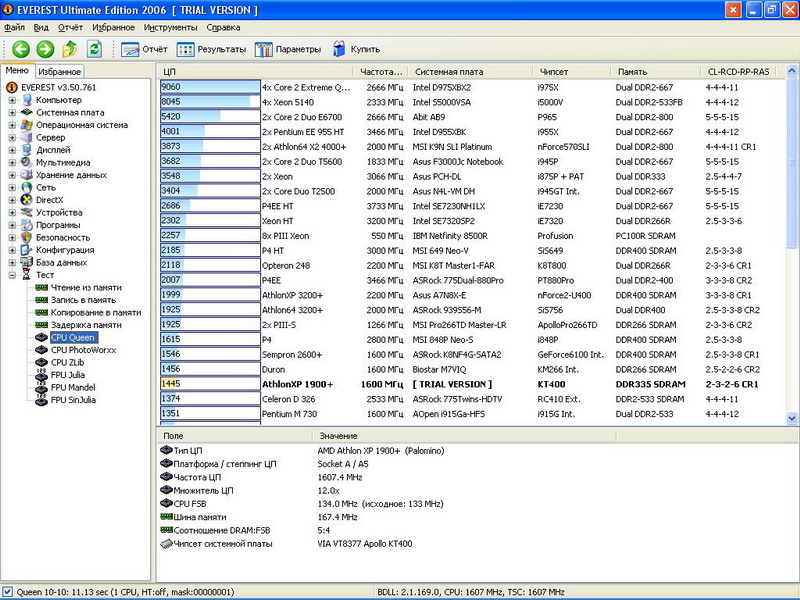Expand the Мультимедиа tree node
Viewport: 800px width, 600px height.
tap(12, 162)
